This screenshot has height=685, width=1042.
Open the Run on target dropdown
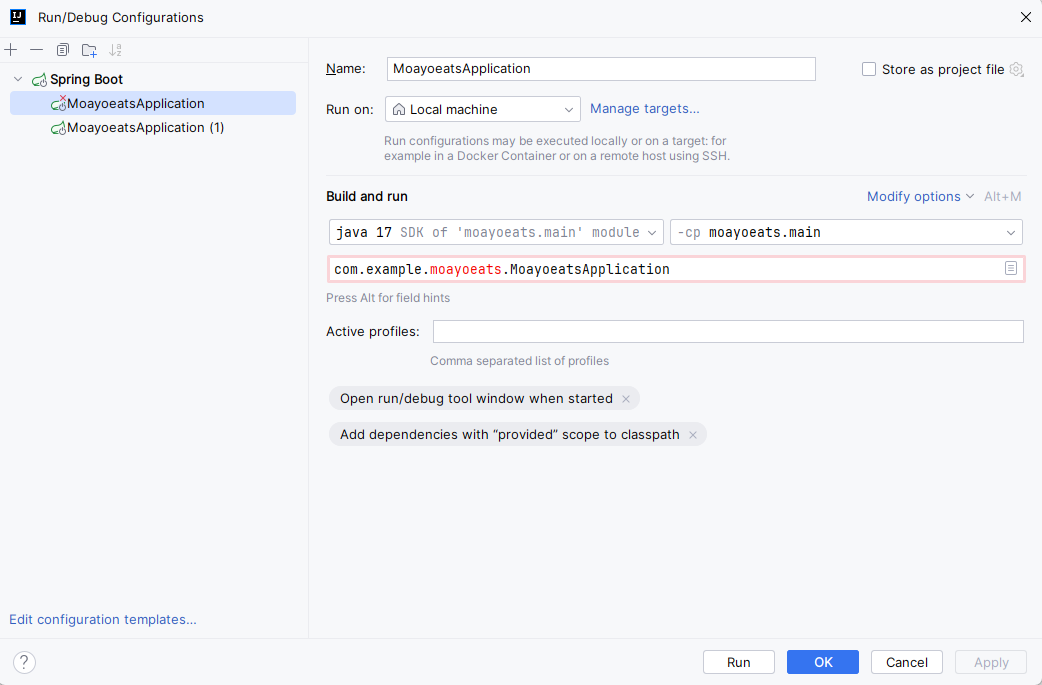(x=482, y=109)
